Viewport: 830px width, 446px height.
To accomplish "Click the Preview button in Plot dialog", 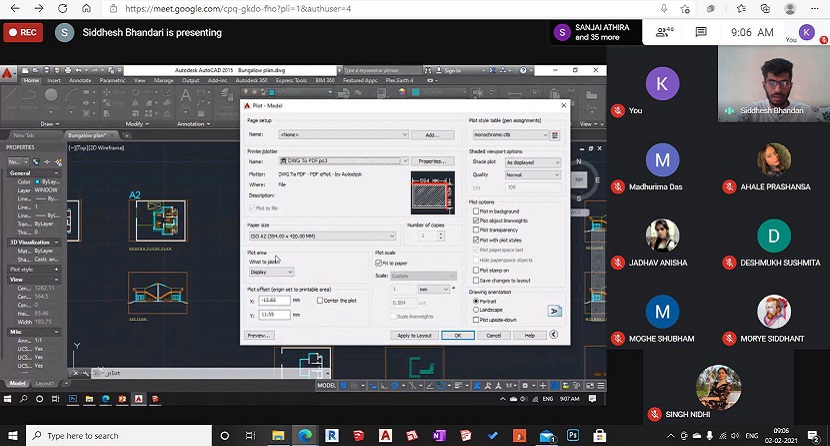I will coord(259,335).
